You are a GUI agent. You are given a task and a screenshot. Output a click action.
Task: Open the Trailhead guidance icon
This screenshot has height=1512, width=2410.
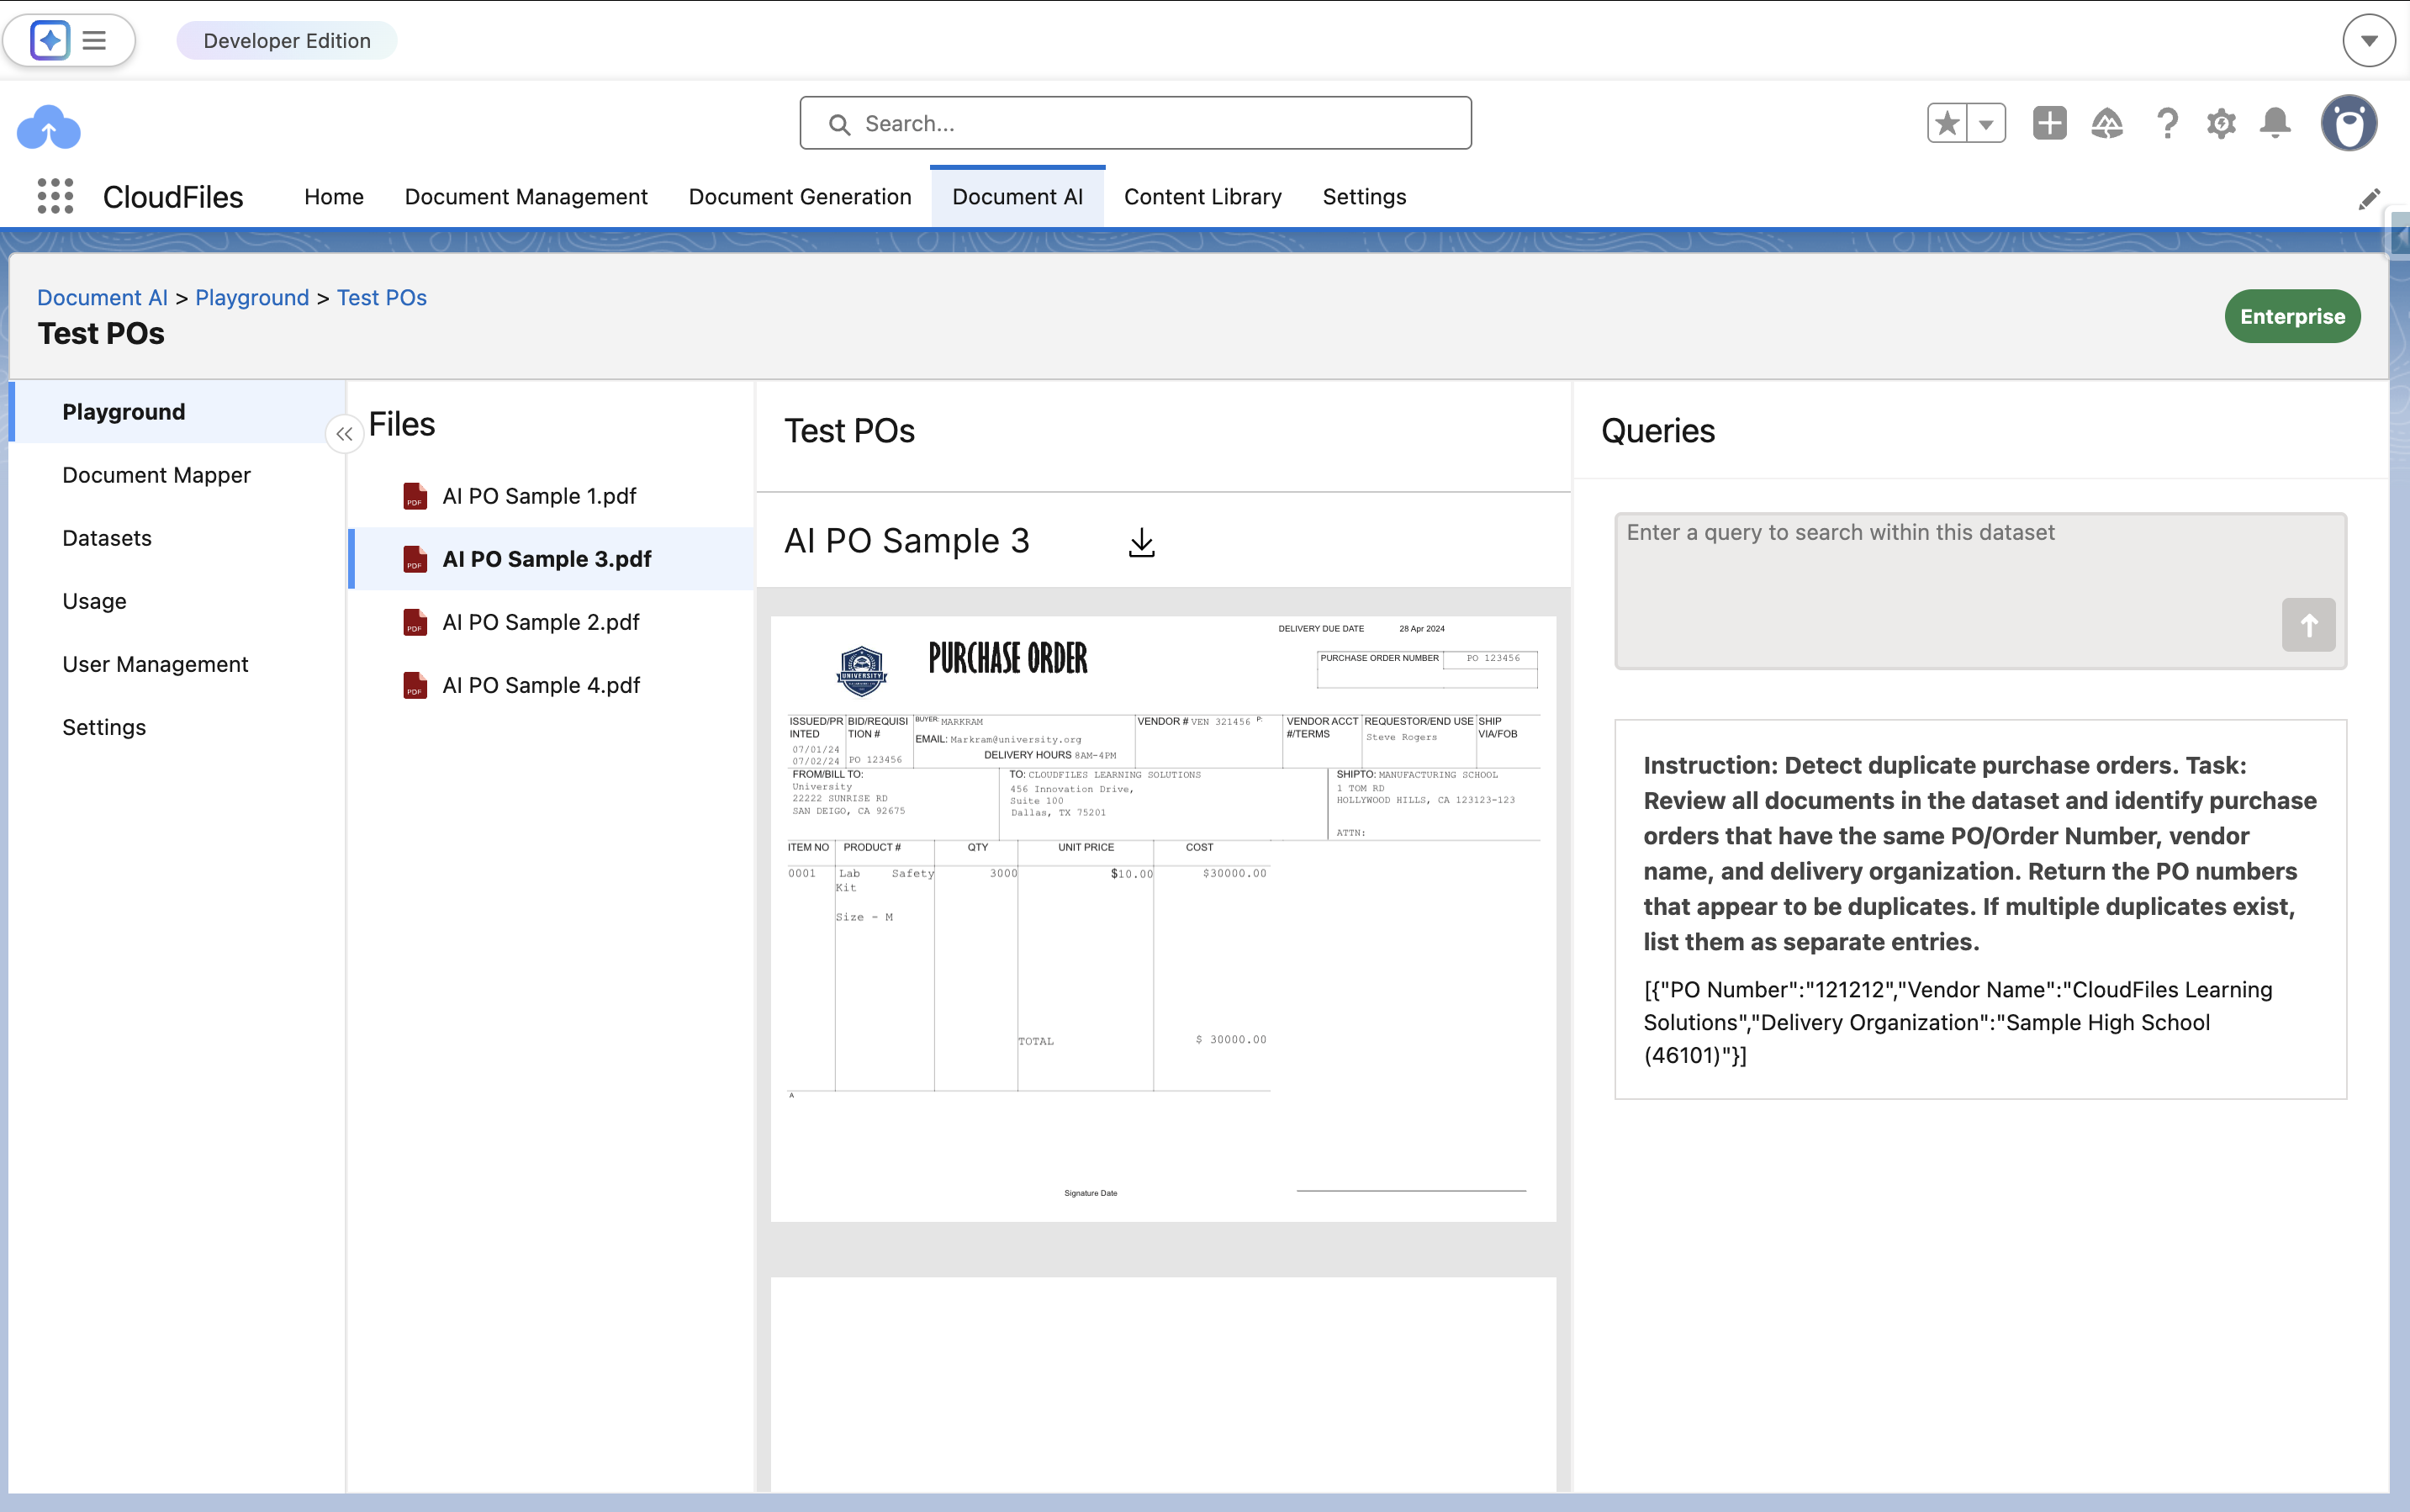[2107, 123]
